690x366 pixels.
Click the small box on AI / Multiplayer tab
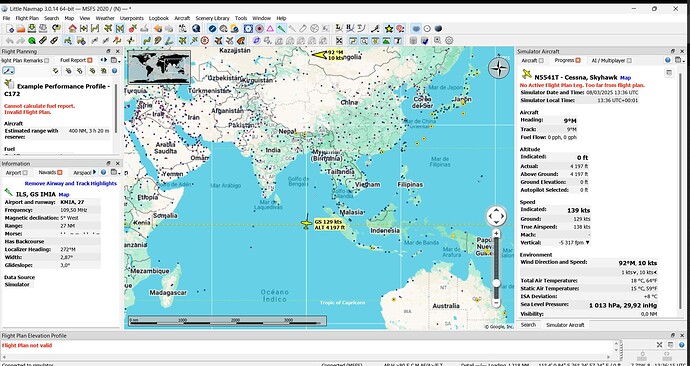click(x=629, y=60)
